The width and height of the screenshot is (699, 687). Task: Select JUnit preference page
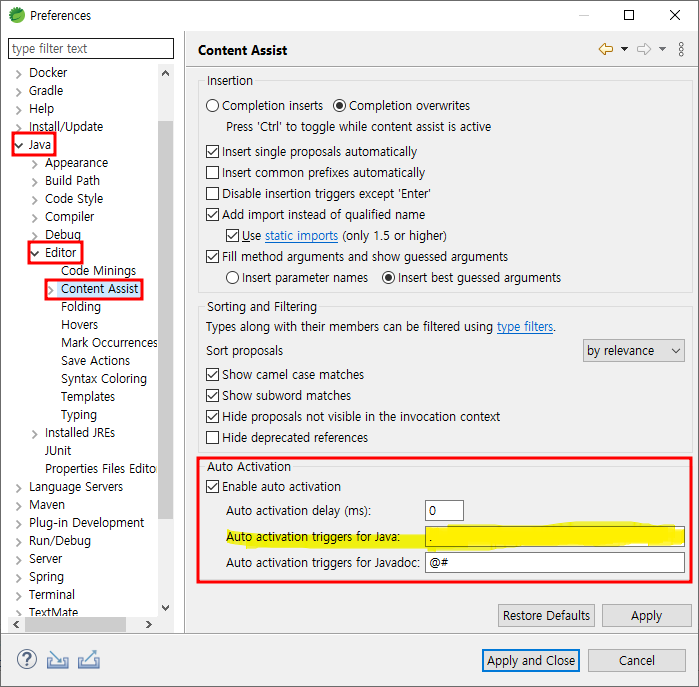pyautogui.click(x=58, y=451)
